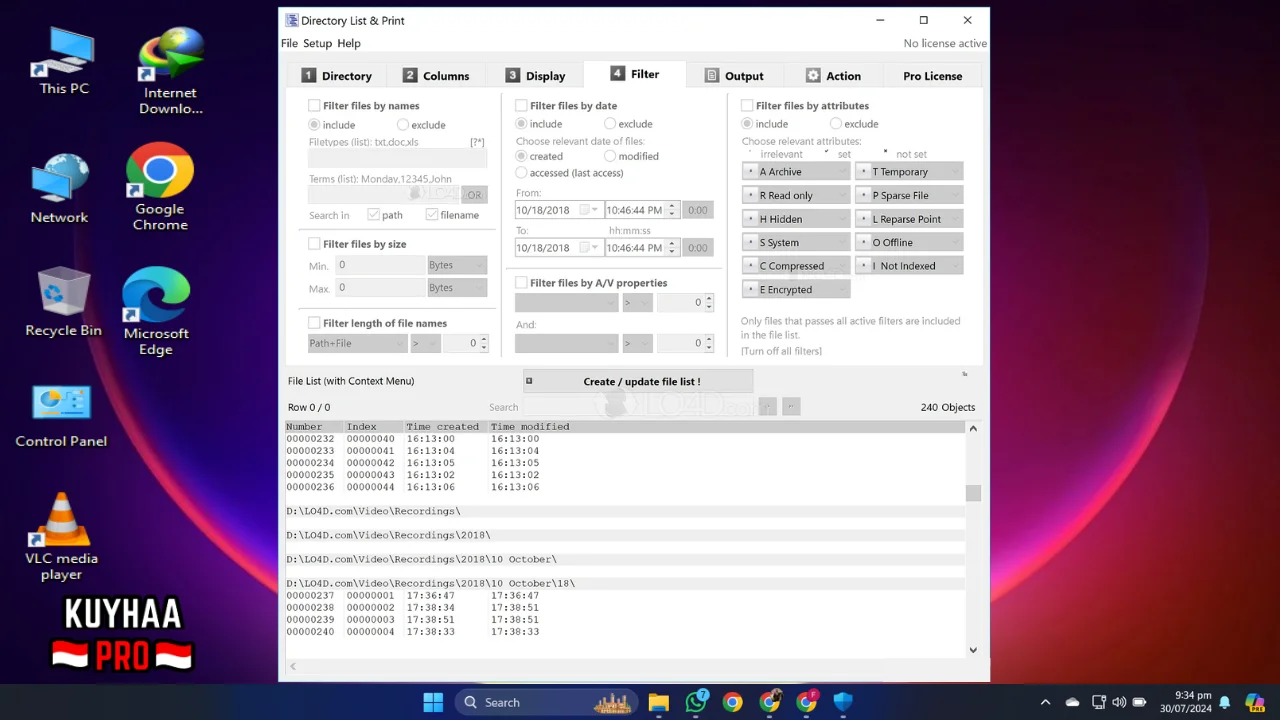Open File Explorer from taskbar
The image size is (1280, 720).
point(658,702)
